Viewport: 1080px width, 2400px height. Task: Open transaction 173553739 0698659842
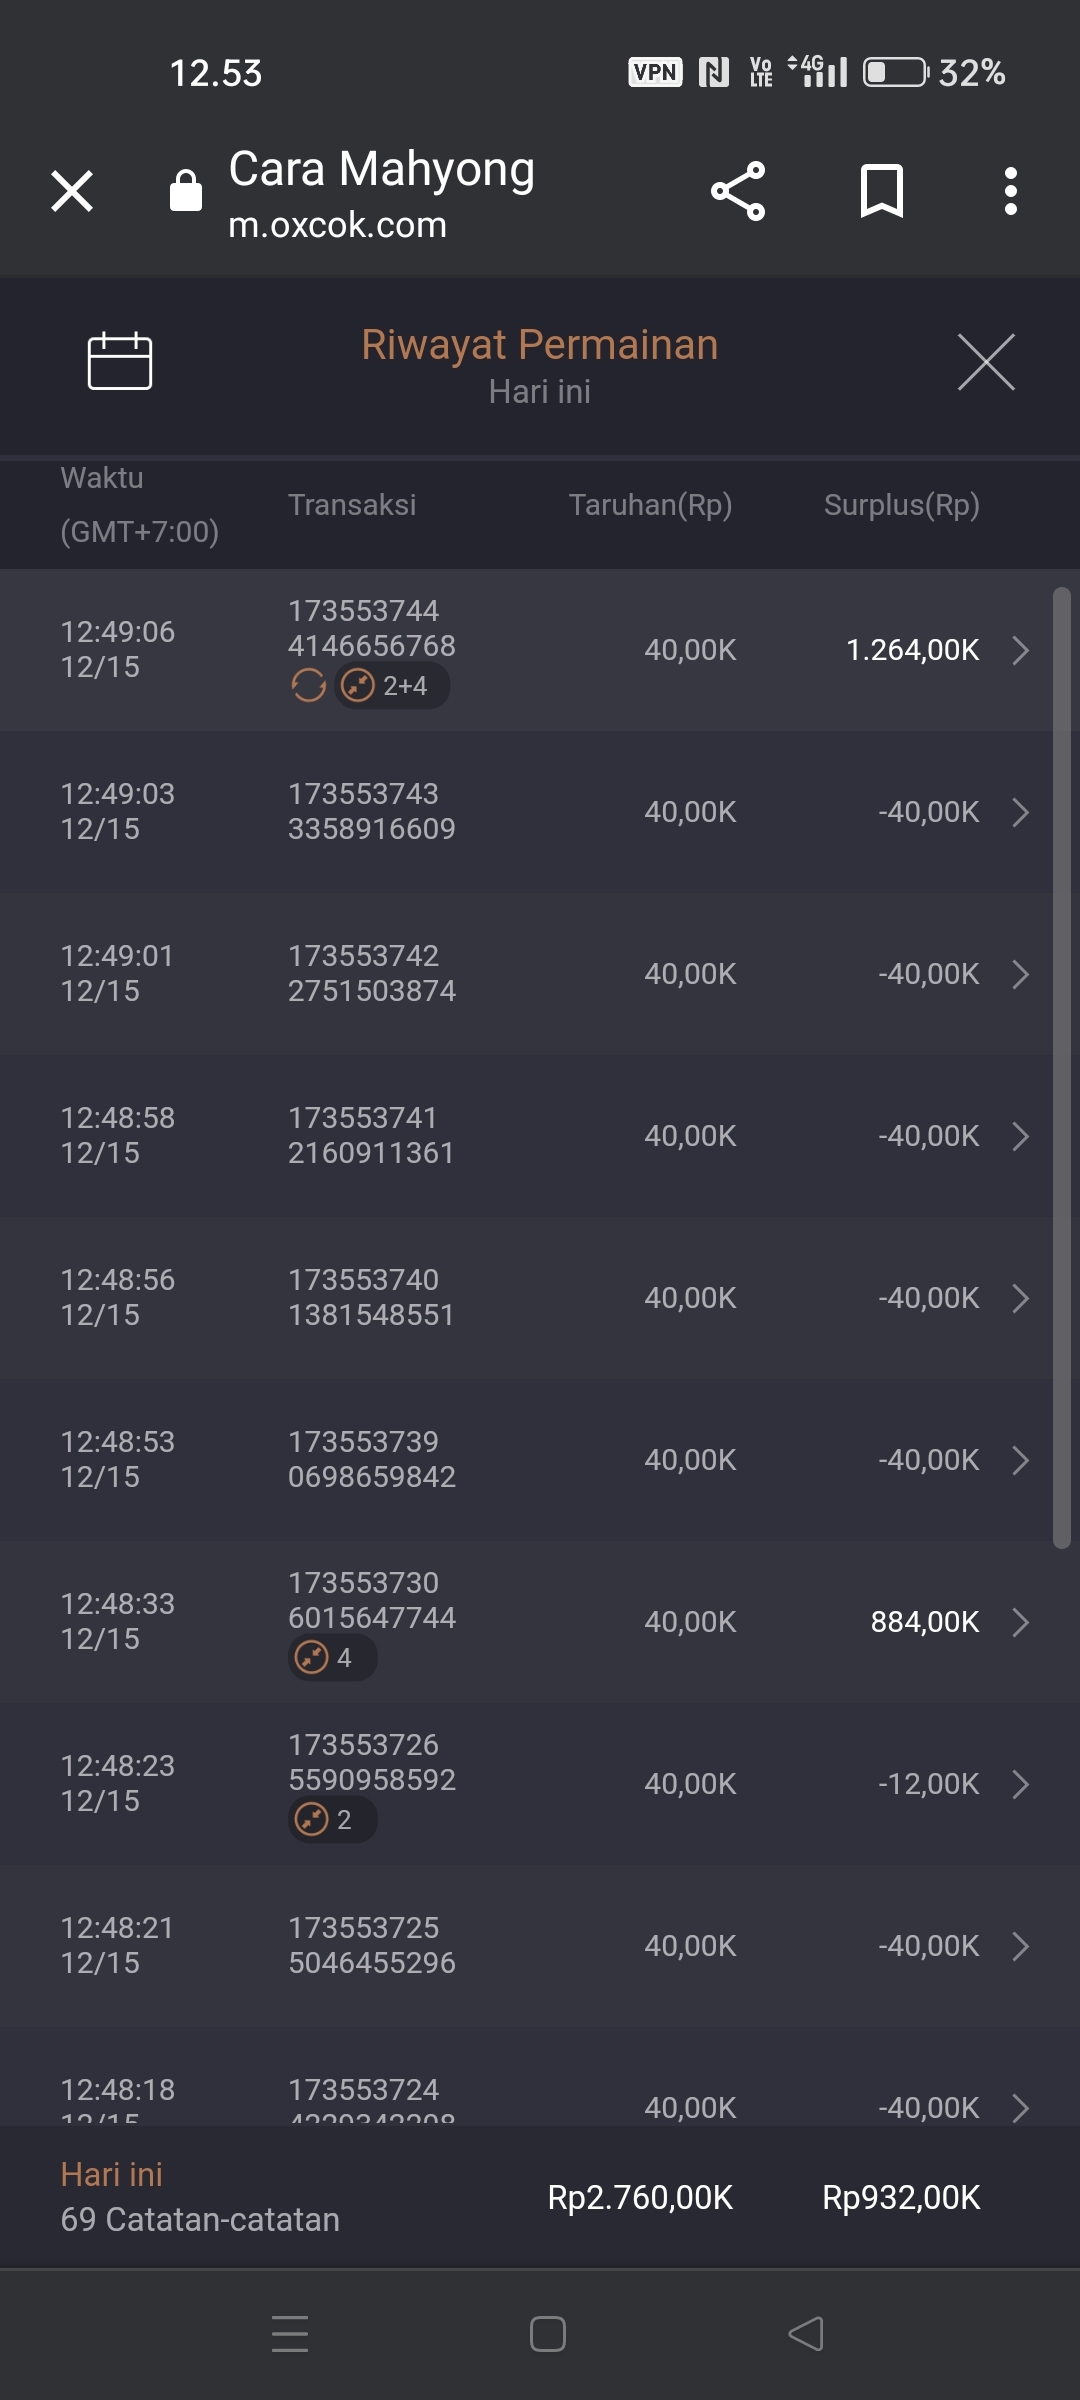(x=371, y=1459)
